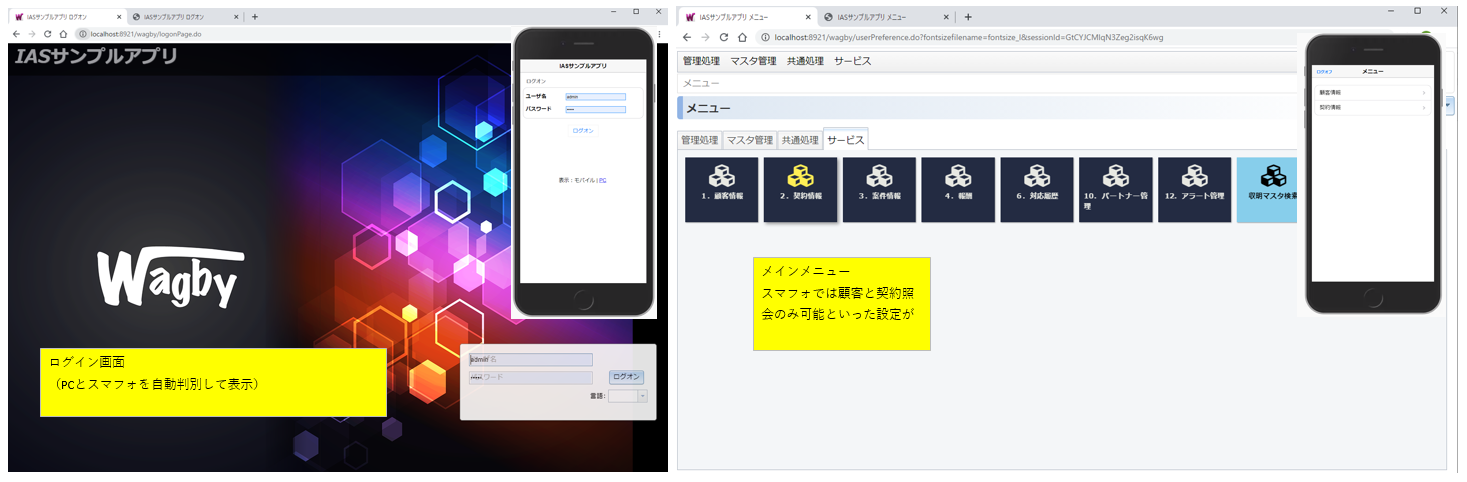
Task: Open the 10. パートナー管理 tile
Action: pos(1116,189)
